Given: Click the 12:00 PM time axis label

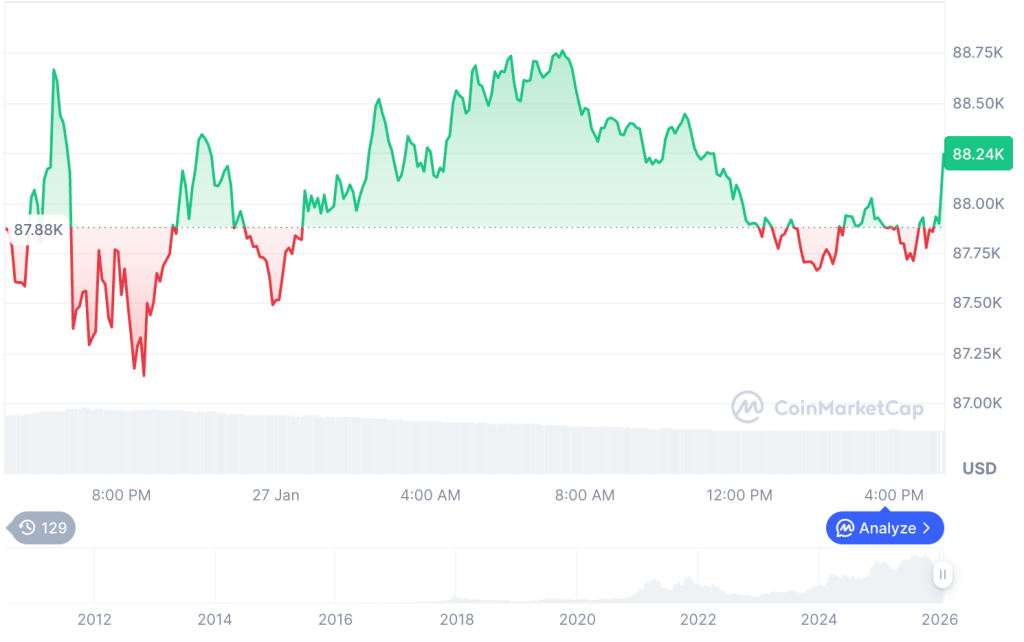Looking at the screenshot, I should click(739, 494).
